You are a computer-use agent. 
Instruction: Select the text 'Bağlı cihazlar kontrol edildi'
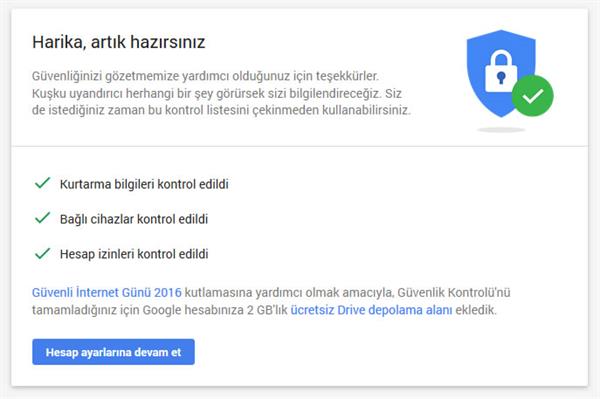tap(134, 219)
